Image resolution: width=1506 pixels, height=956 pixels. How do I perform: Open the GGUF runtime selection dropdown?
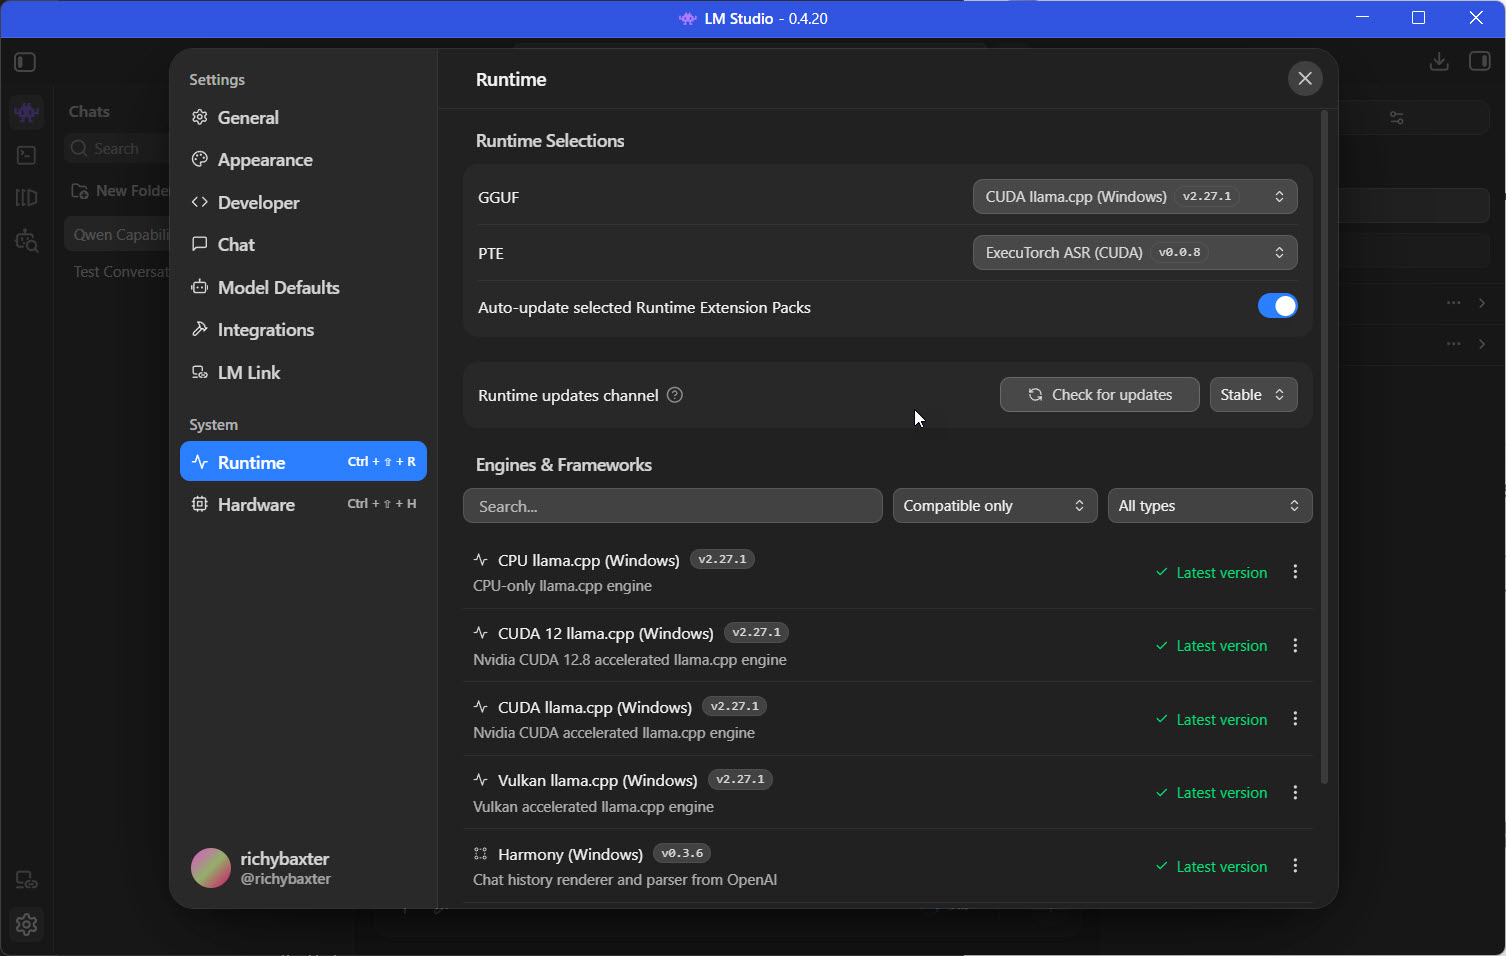pos(1135,197)
